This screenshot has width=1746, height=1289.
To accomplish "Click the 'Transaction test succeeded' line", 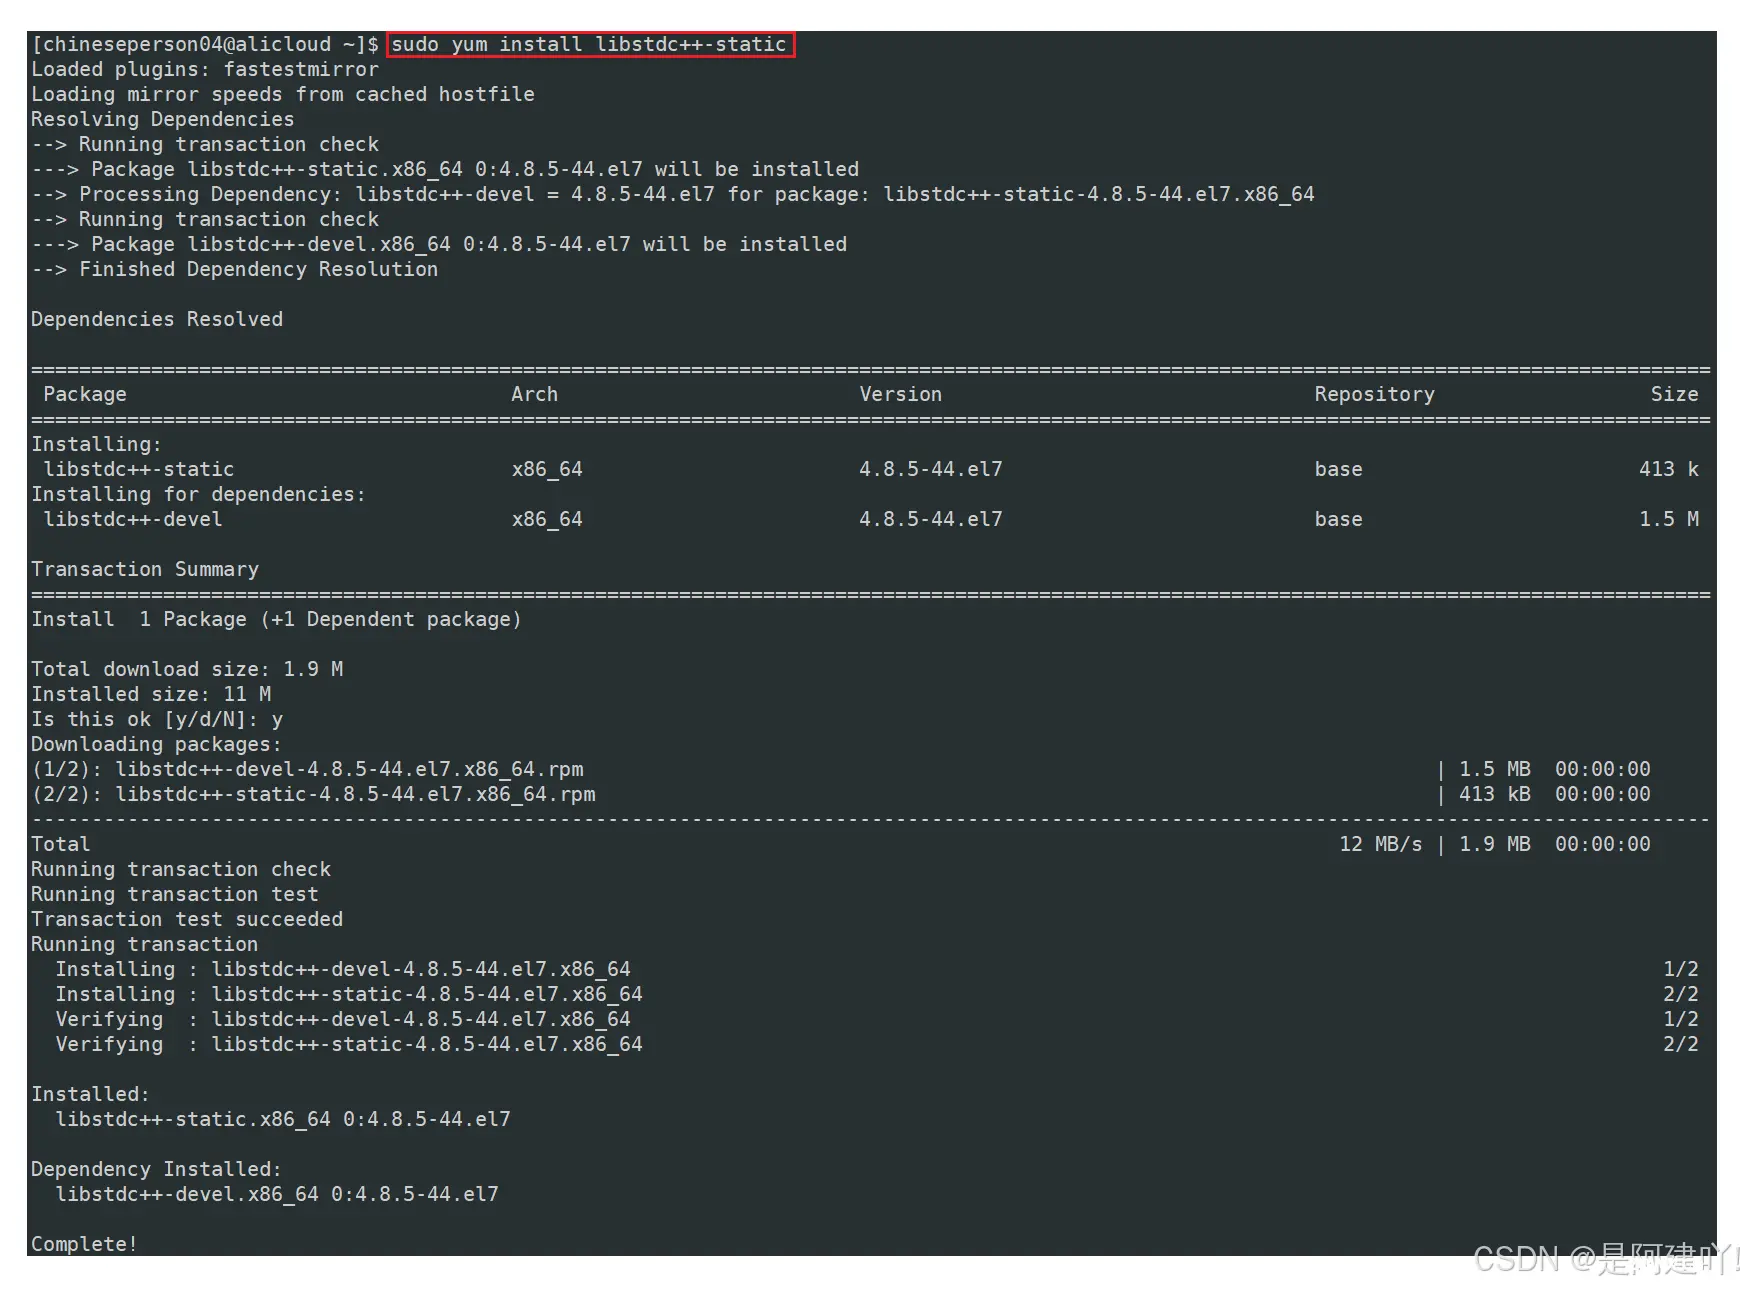I will (187, 919).
